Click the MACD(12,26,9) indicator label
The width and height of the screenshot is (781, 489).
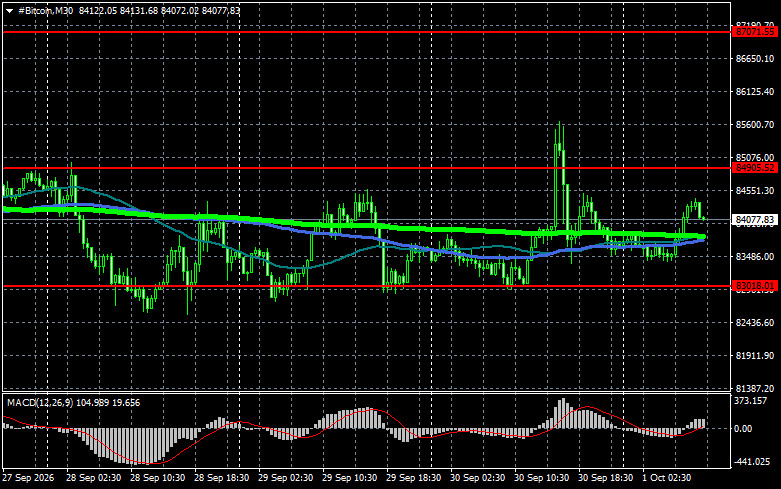(40, 402)
